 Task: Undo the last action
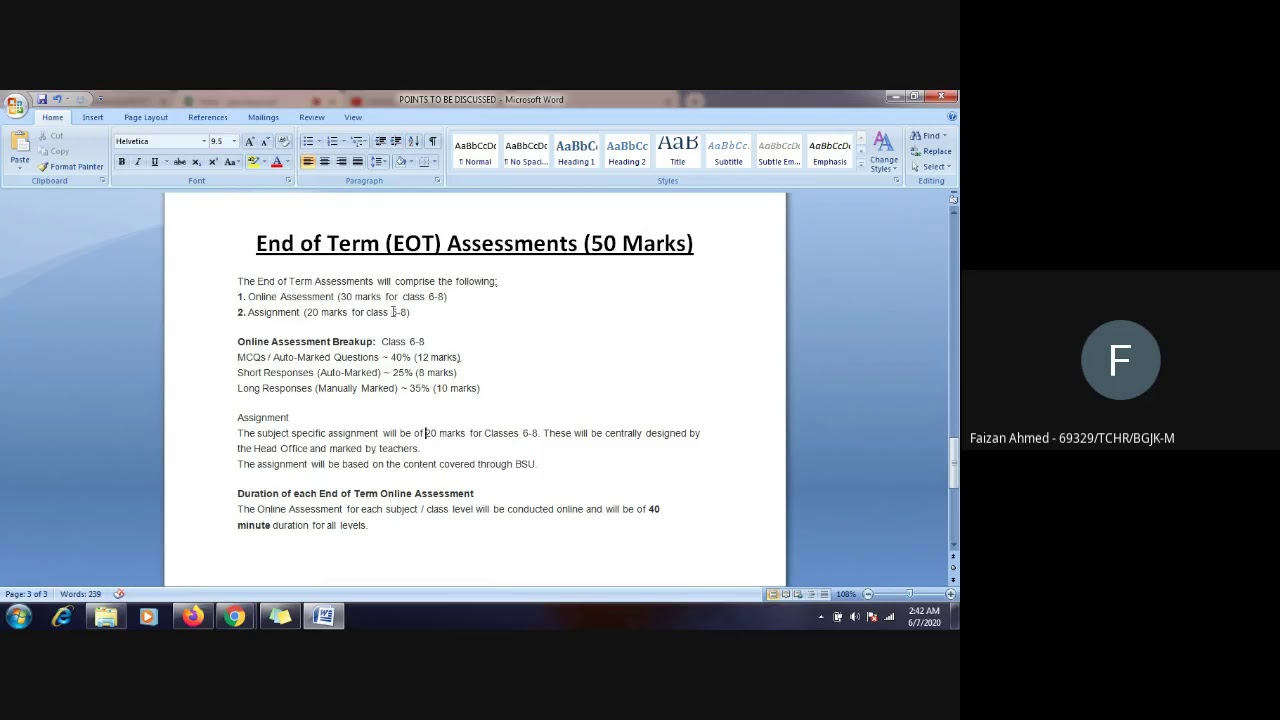[x=57, y=99]
